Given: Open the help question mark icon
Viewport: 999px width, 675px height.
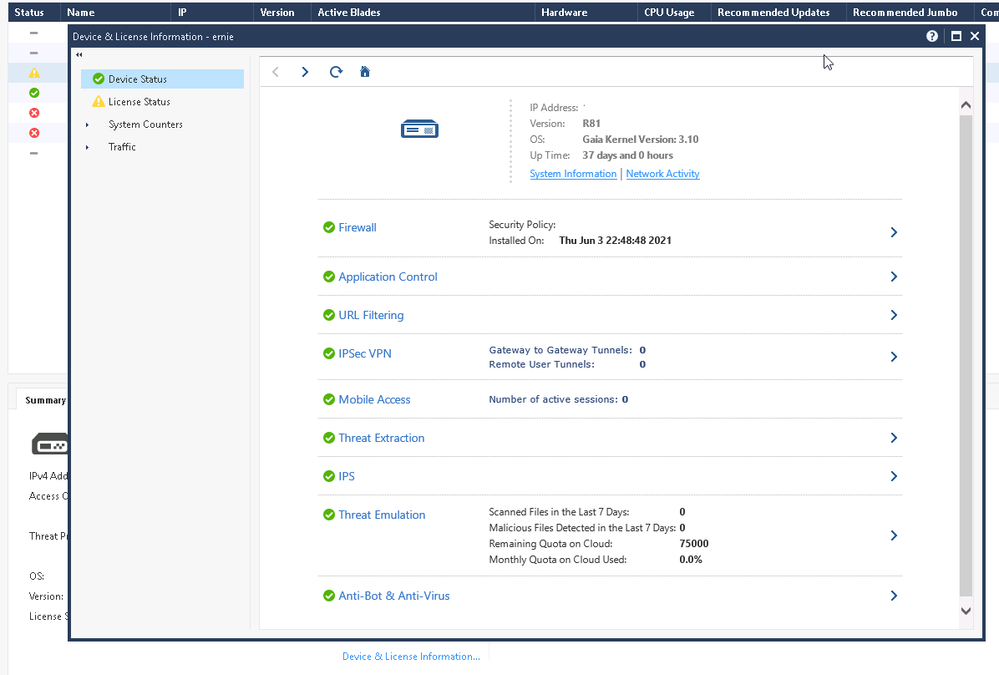Looking at the screenshot, I should 932,36.
